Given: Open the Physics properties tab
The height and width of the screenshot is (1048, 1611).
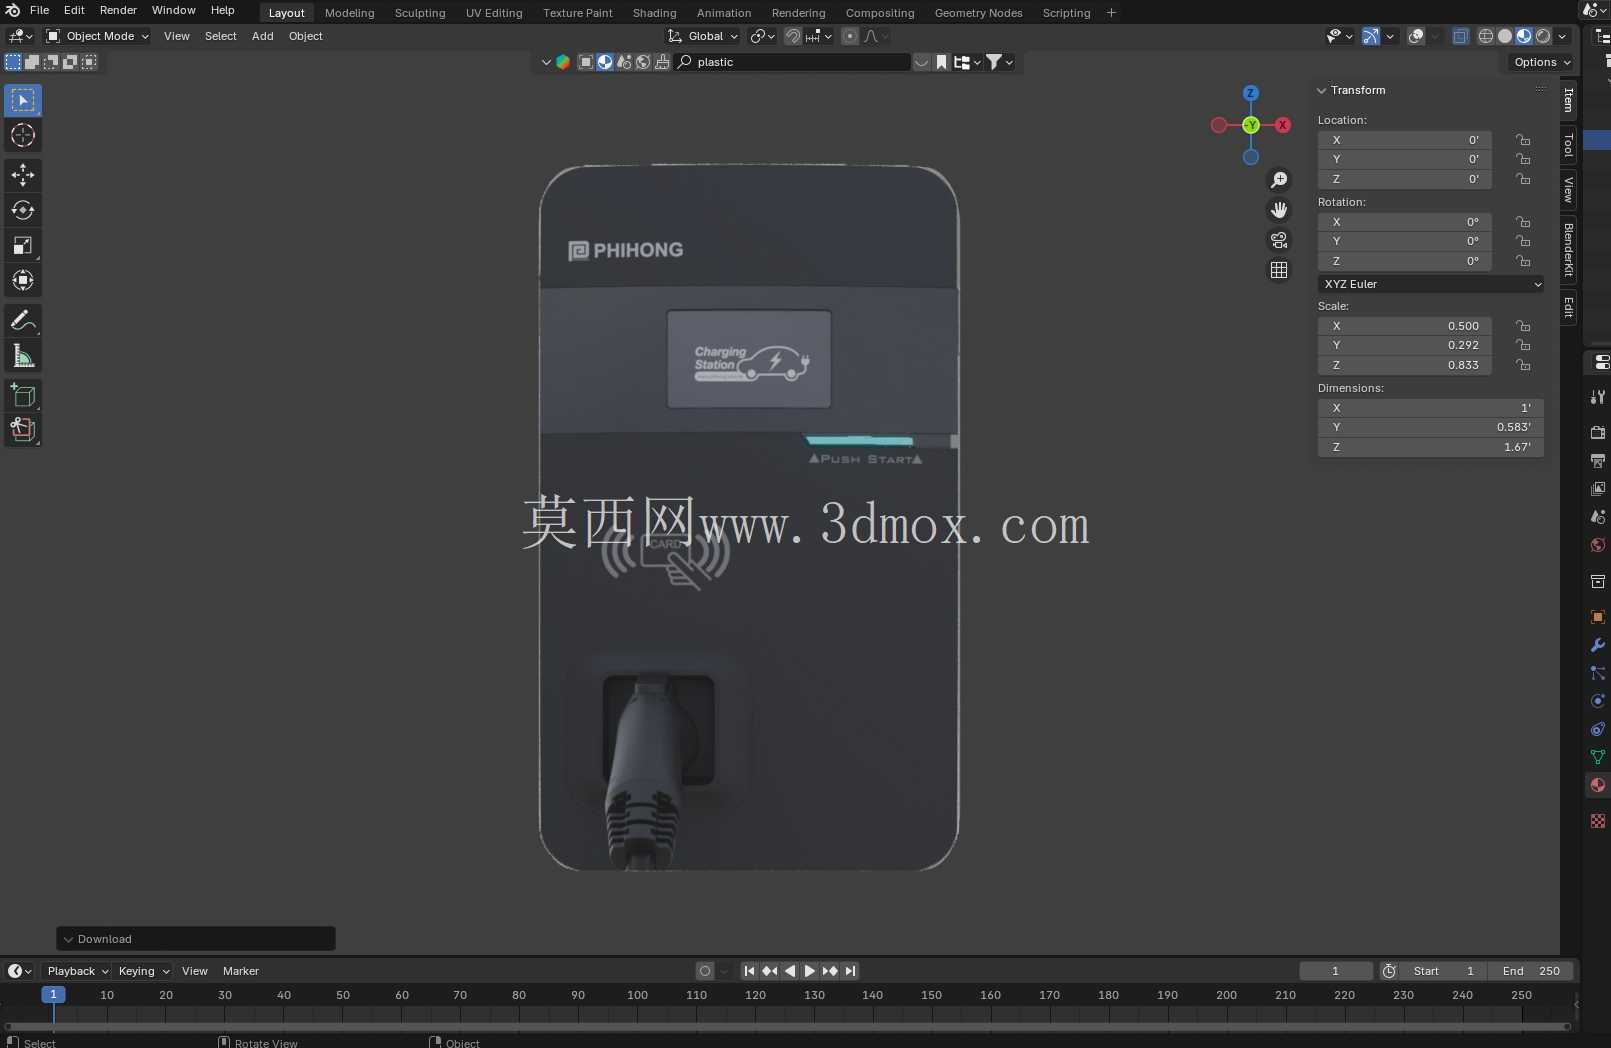Looking at the screenshot, I should (x=1598, y=701).
